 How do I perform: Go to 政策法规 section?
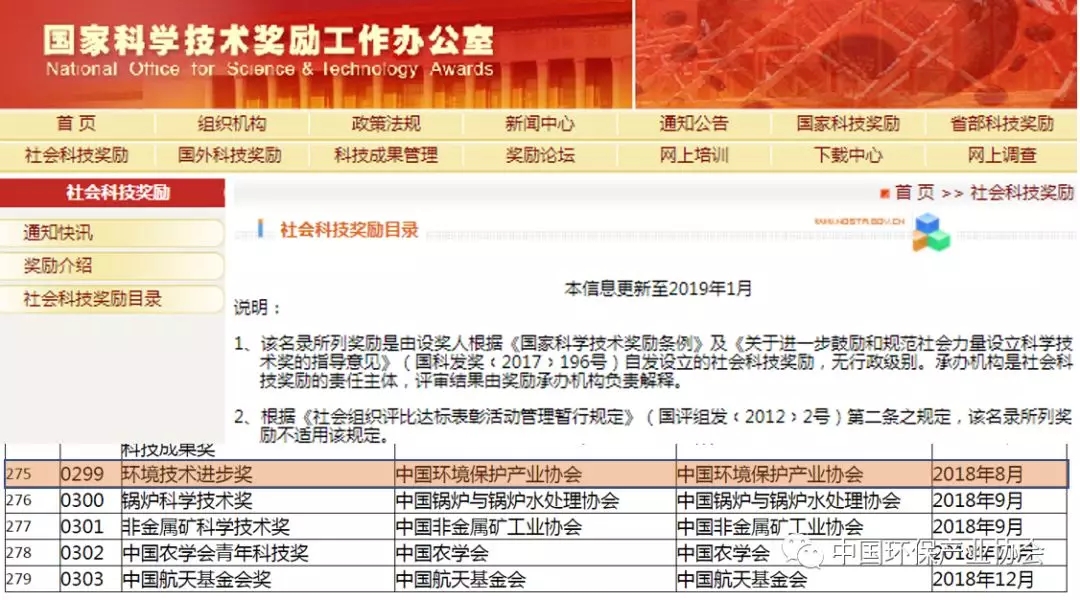386,124
